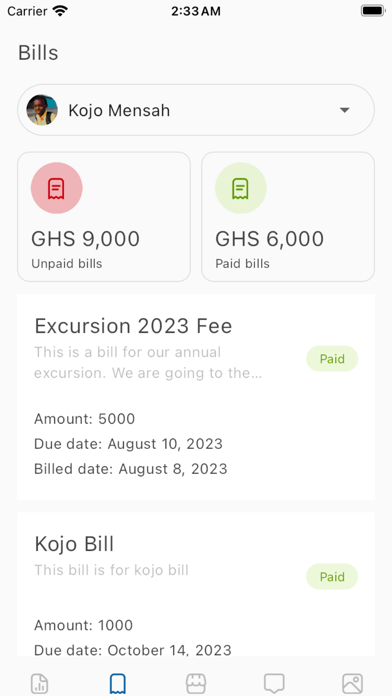392x696 pixels.
Task: Click Kojo Mensah's profile photo
Action: (x=42, y=110)
